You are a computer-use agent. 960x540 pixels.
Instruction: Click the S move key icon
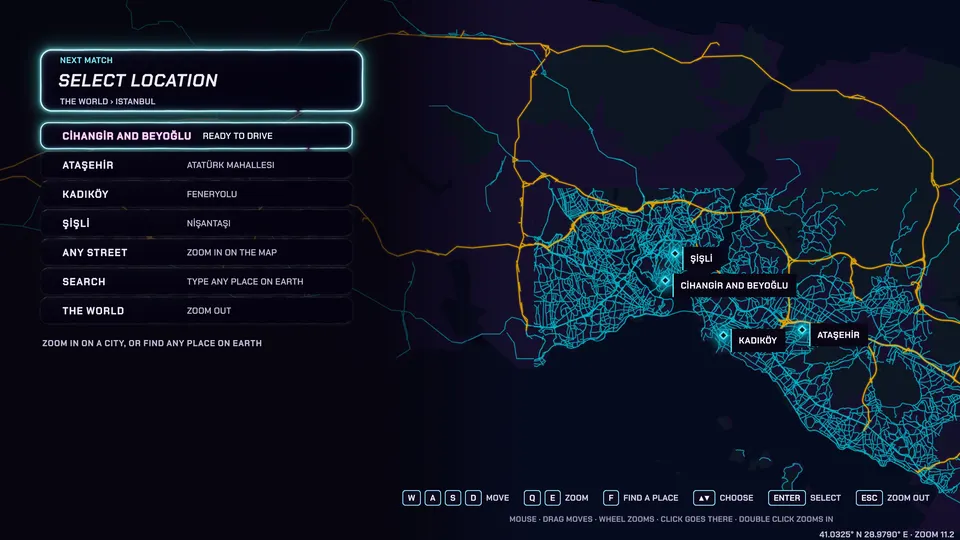pos(452,498)
